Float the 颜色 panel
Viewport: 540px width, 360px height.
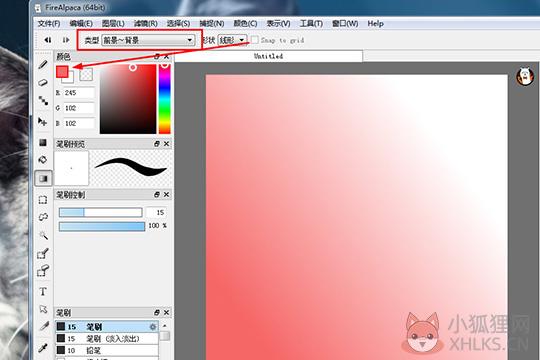pyautogui.click(x=157, y=56)
